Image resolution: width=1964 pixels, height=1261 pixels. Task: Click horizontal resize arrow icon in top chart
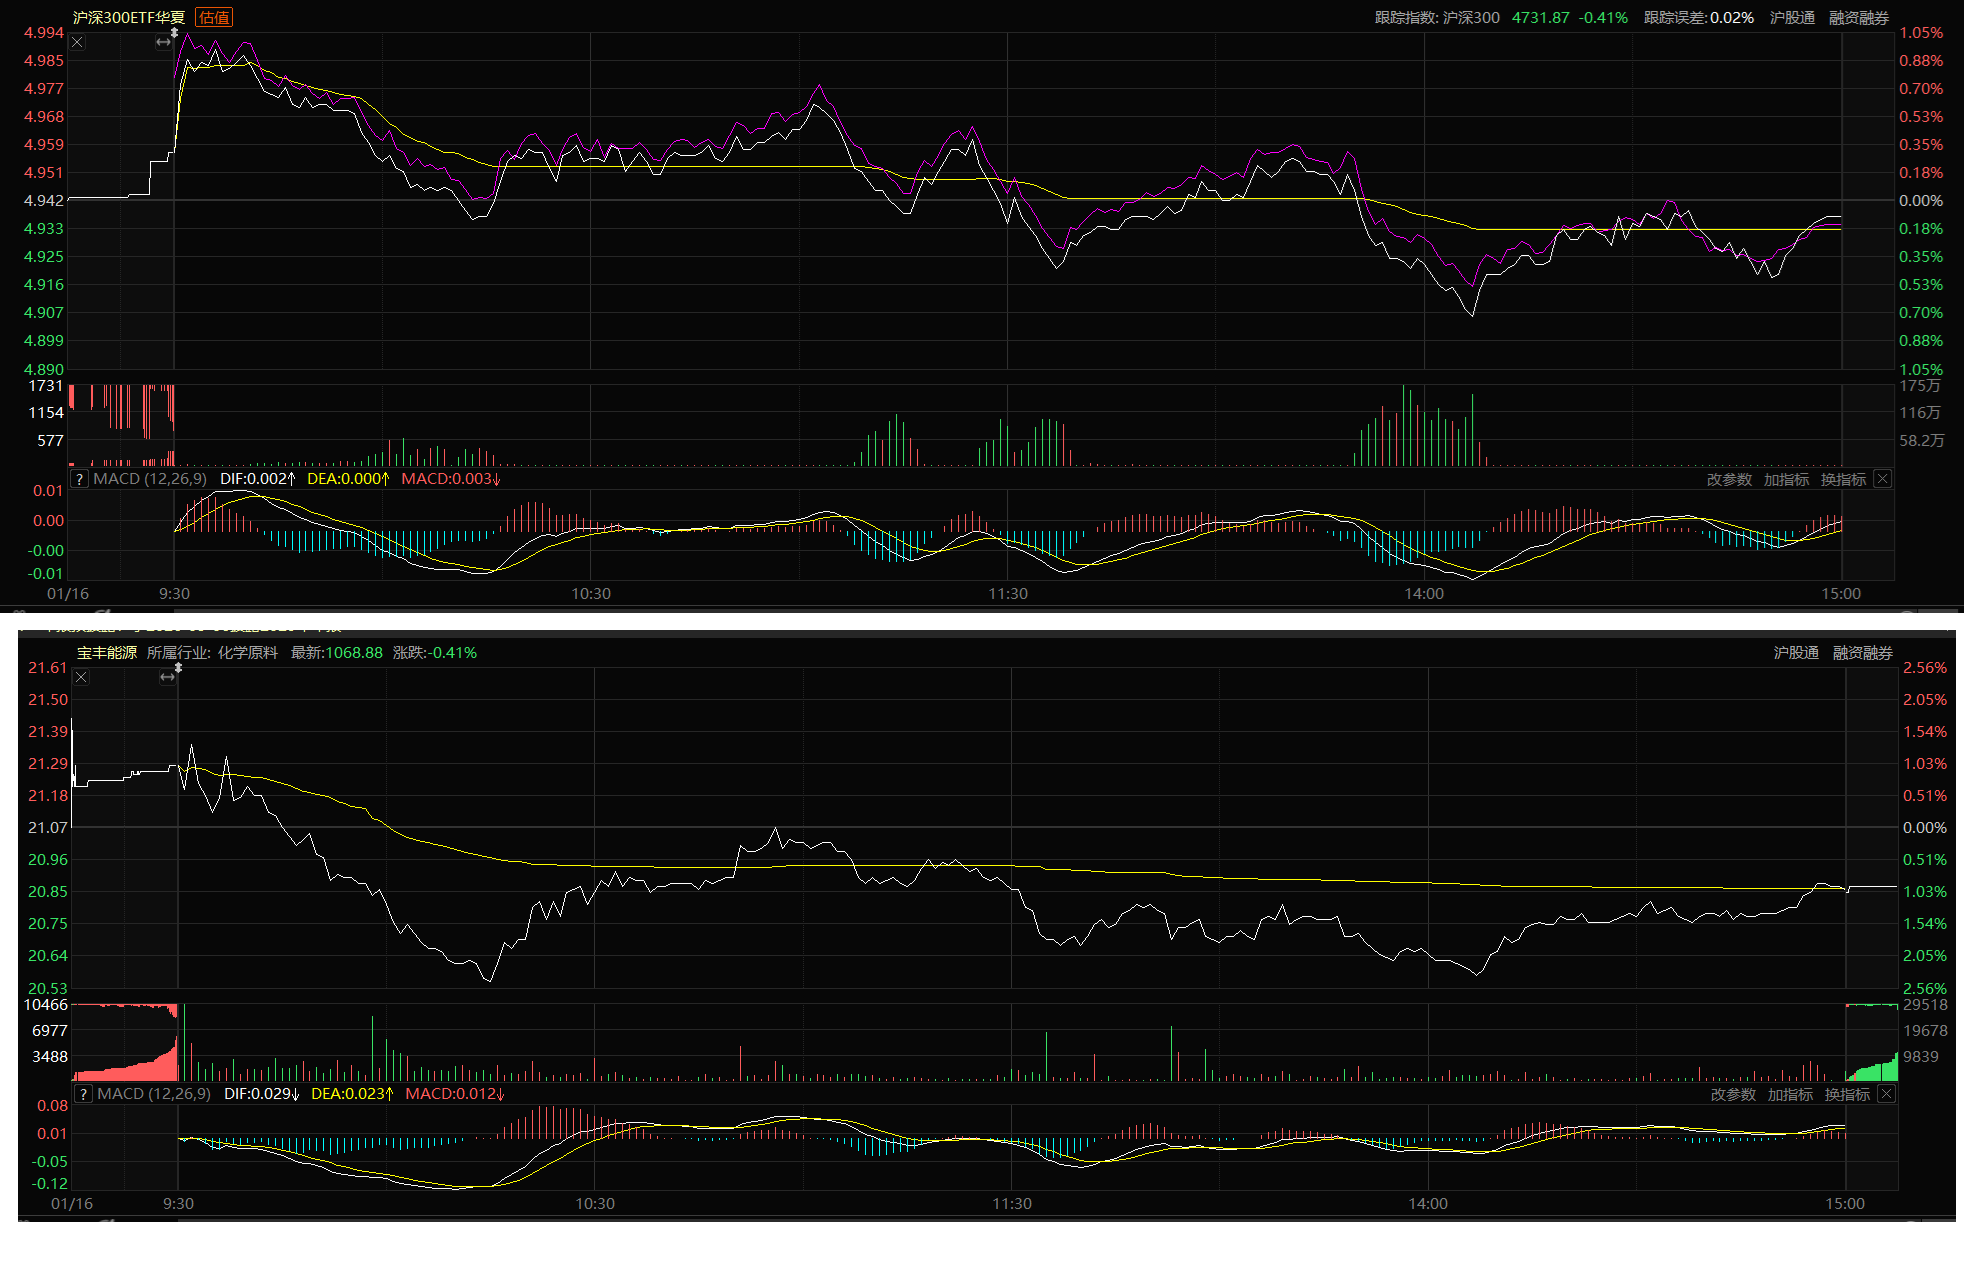[x=163, y=42]
